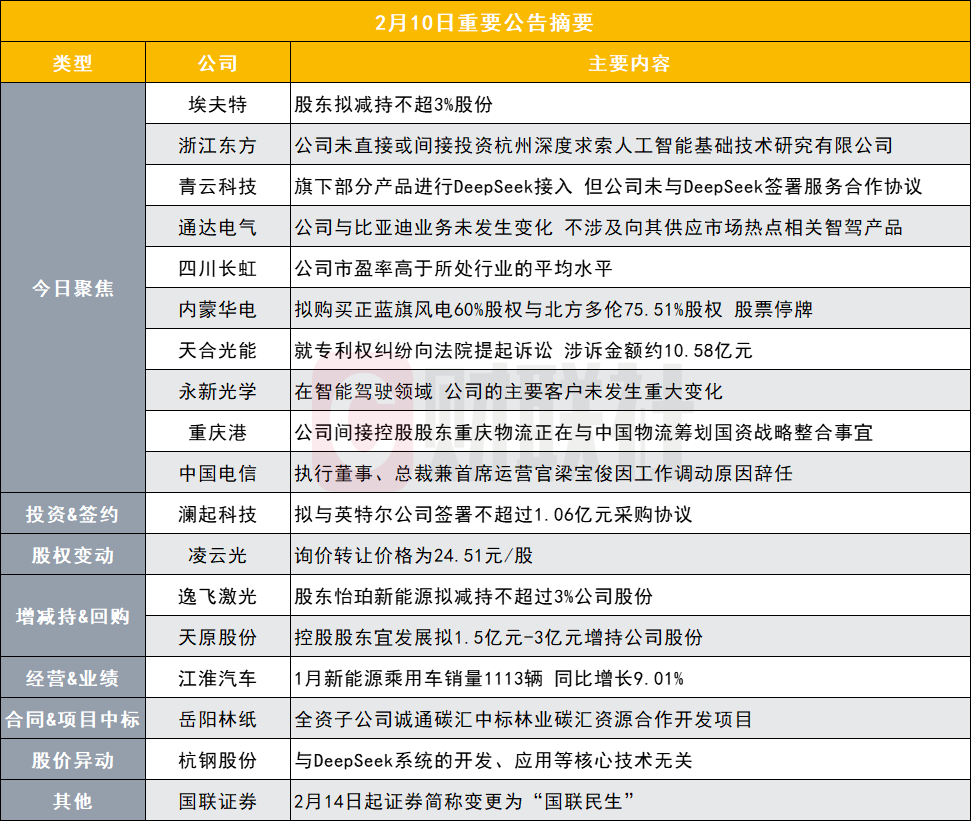Click company name '凌云光'

(x=217, y=555)
